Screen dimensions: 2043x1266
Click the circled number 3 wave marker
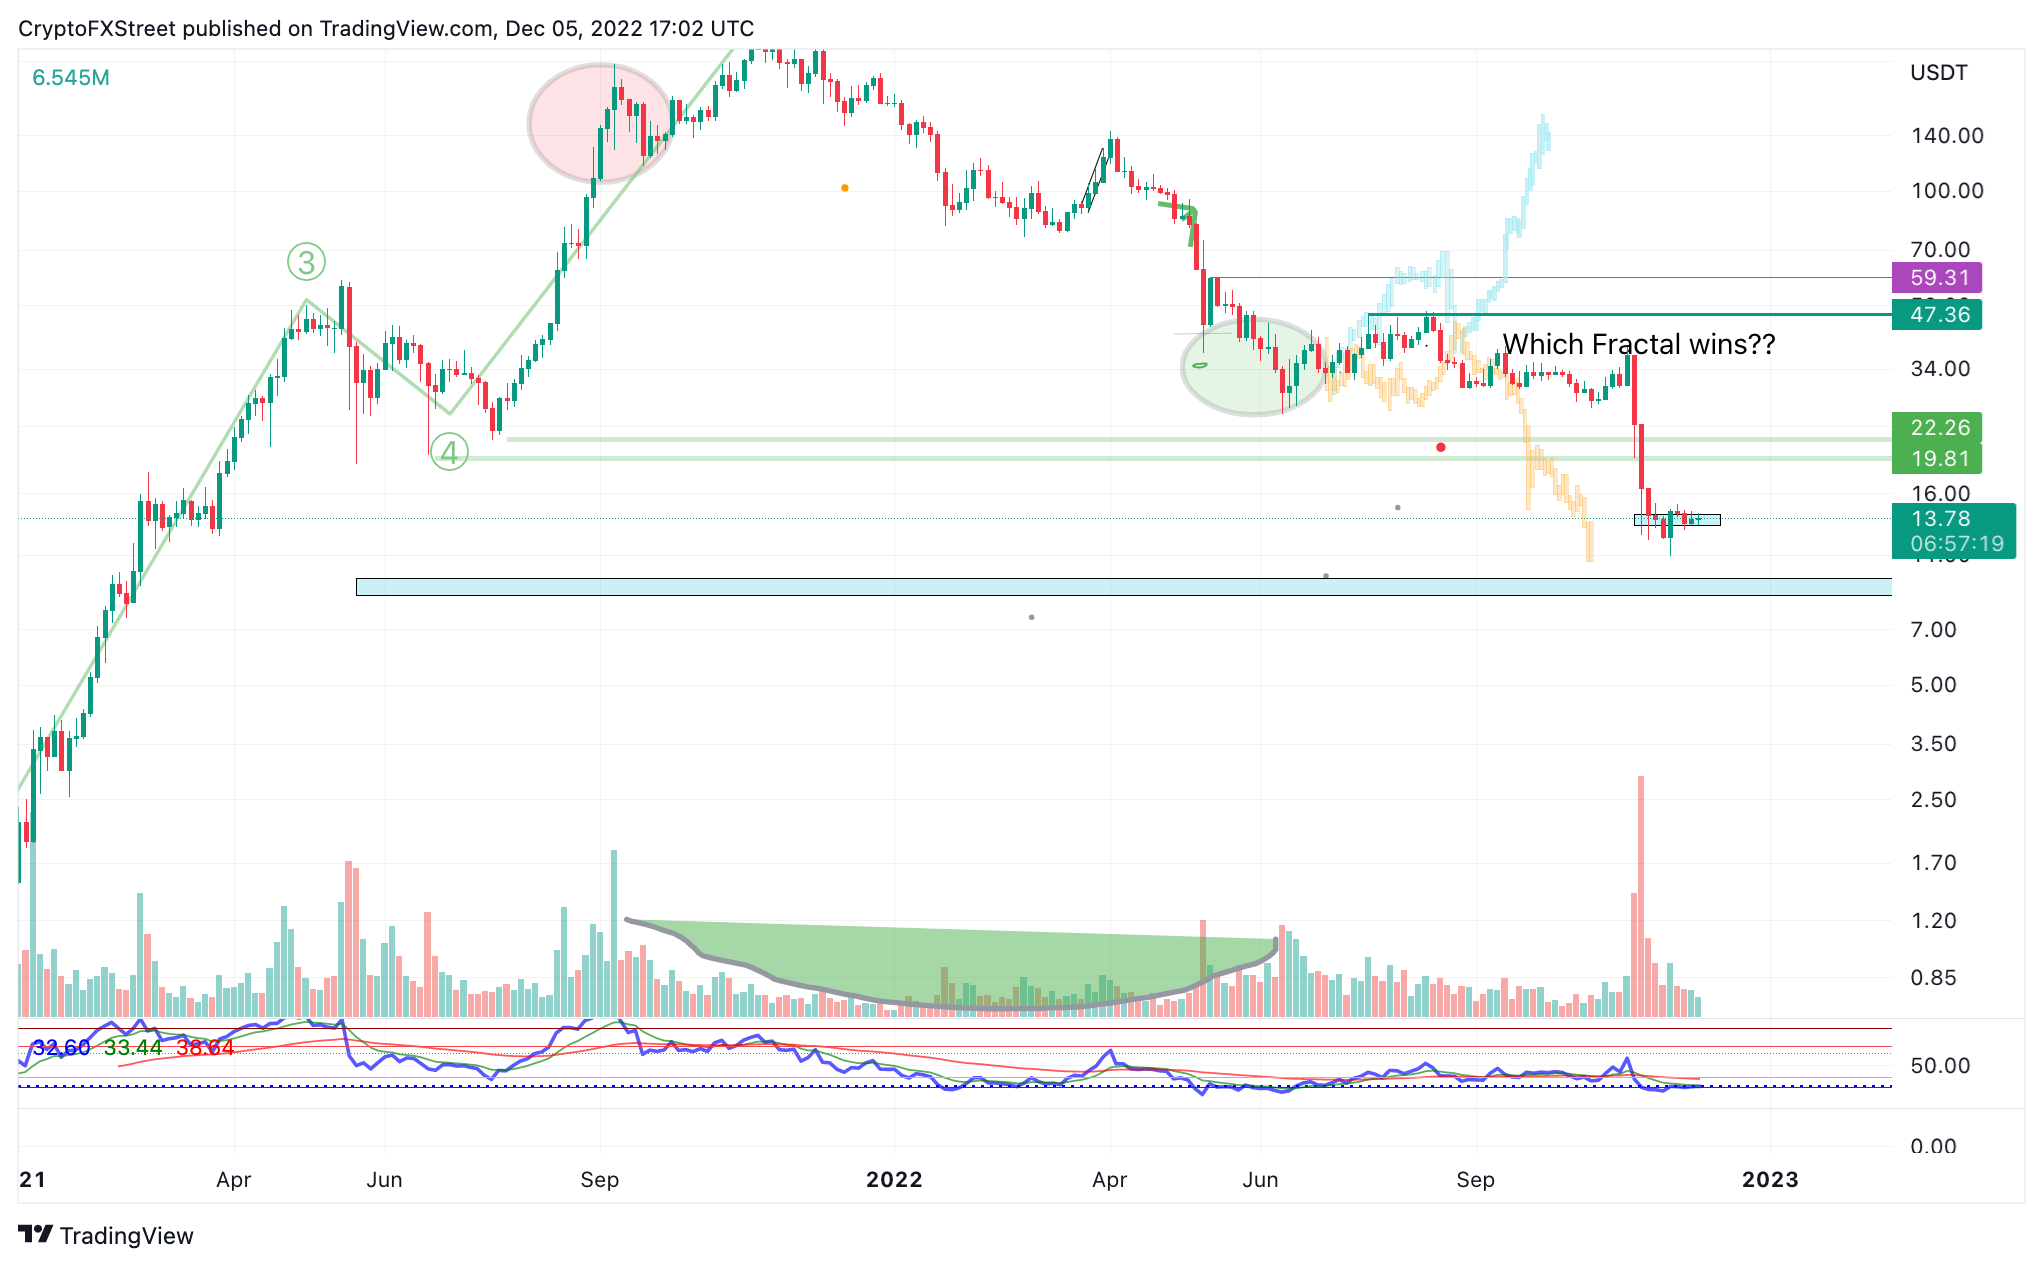[306, 262]
